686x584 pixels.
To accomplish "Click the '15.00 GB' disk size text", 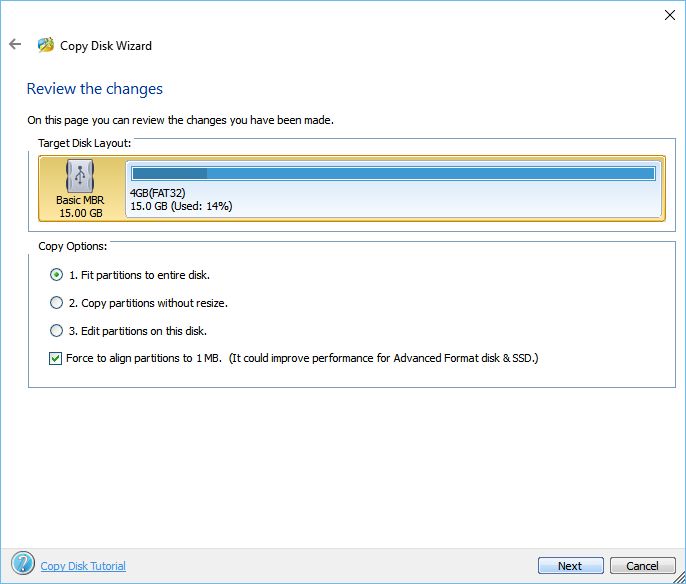I will (81, 213).
